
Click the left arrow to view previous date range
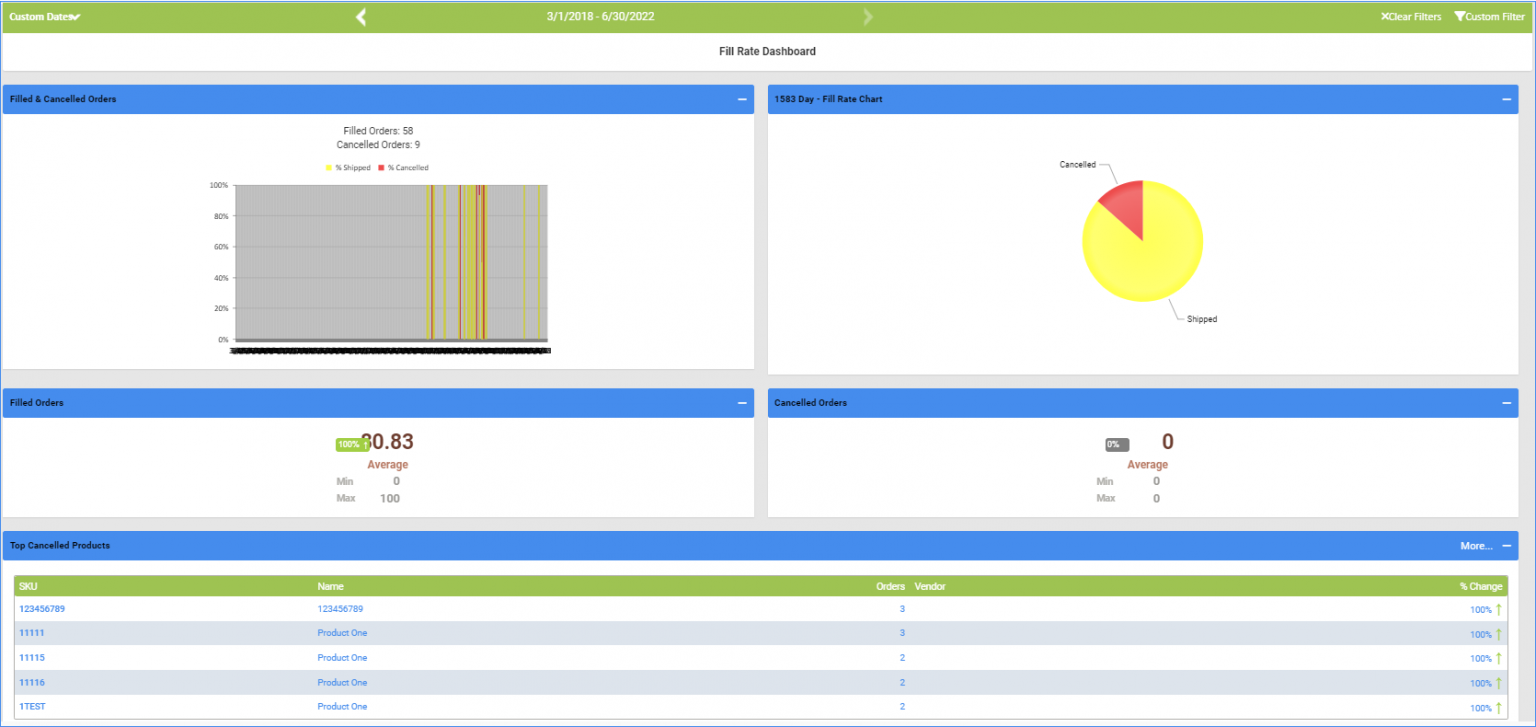360,16
